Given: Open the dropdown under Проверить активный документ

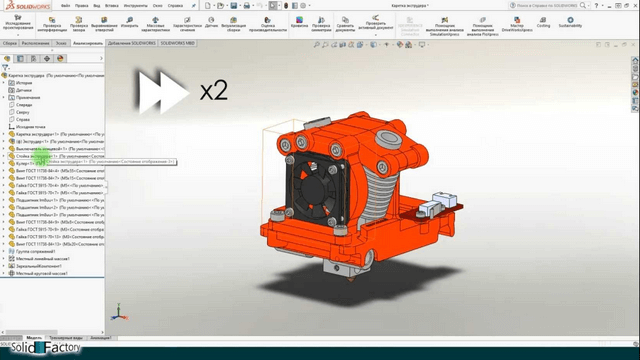Looking at the screenshot, I should coord(376,35).
